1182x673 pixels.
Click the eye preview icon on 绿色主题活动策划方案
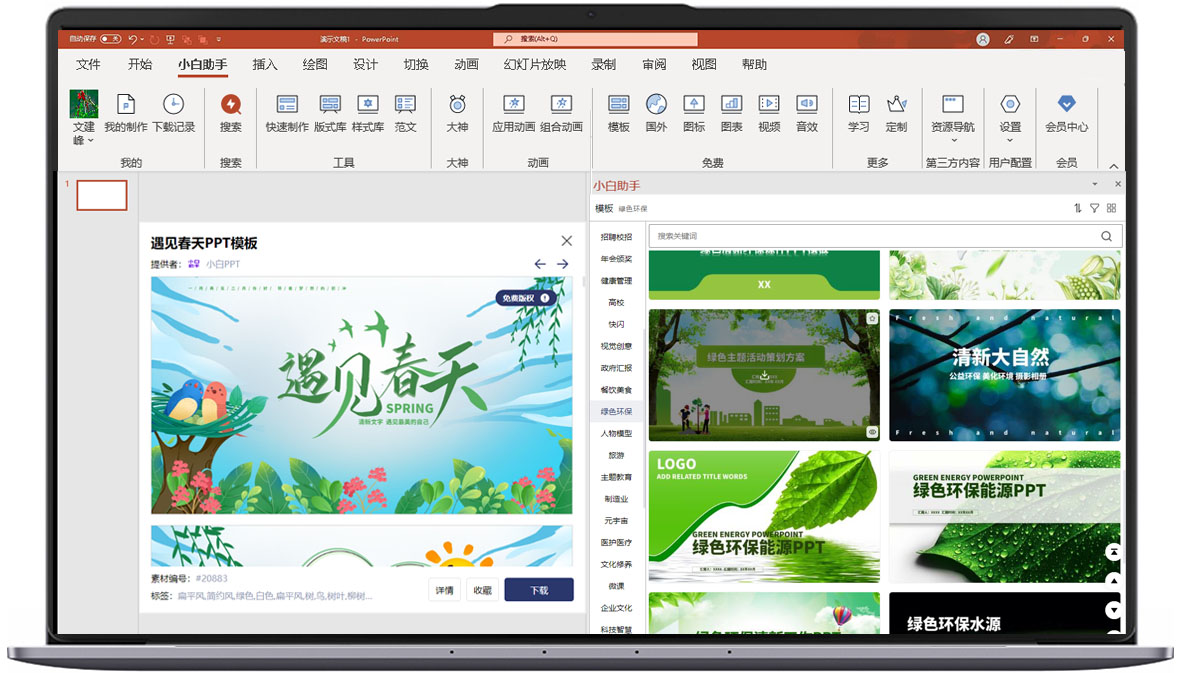click(872, 432)
